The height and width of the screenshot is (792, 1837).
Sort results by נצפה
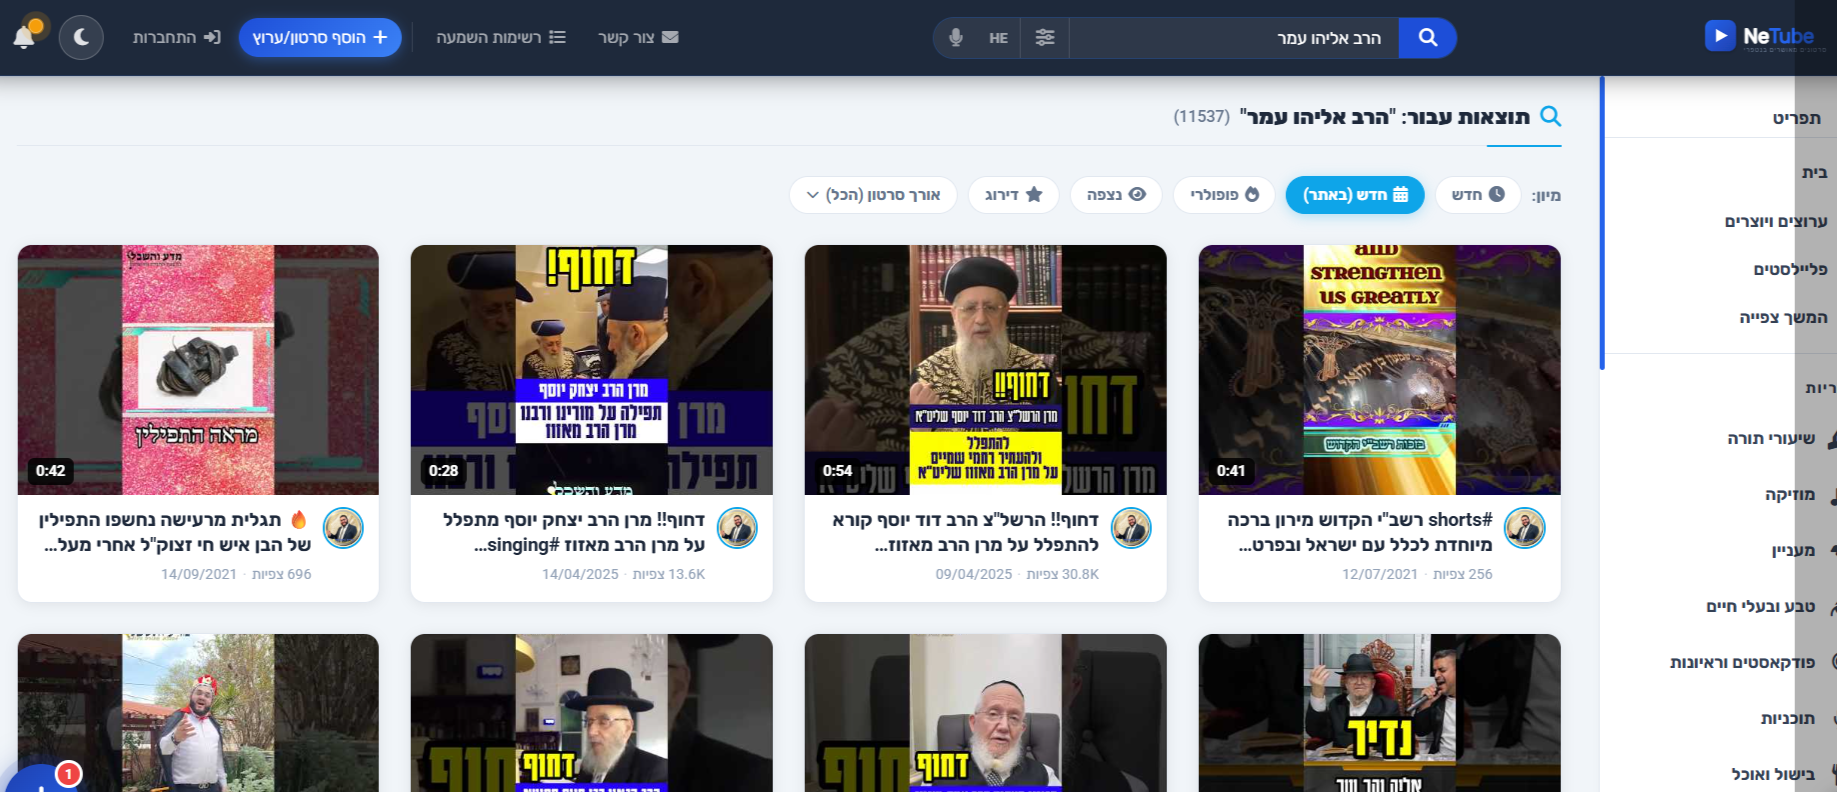pos(1116,195)
